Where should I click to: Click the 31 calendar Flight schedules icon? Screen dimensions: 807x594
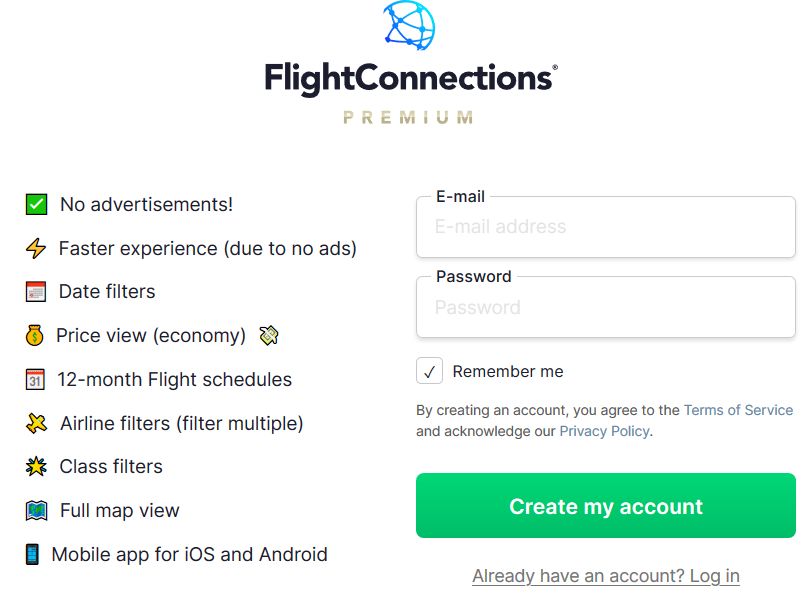pos(35,379)
